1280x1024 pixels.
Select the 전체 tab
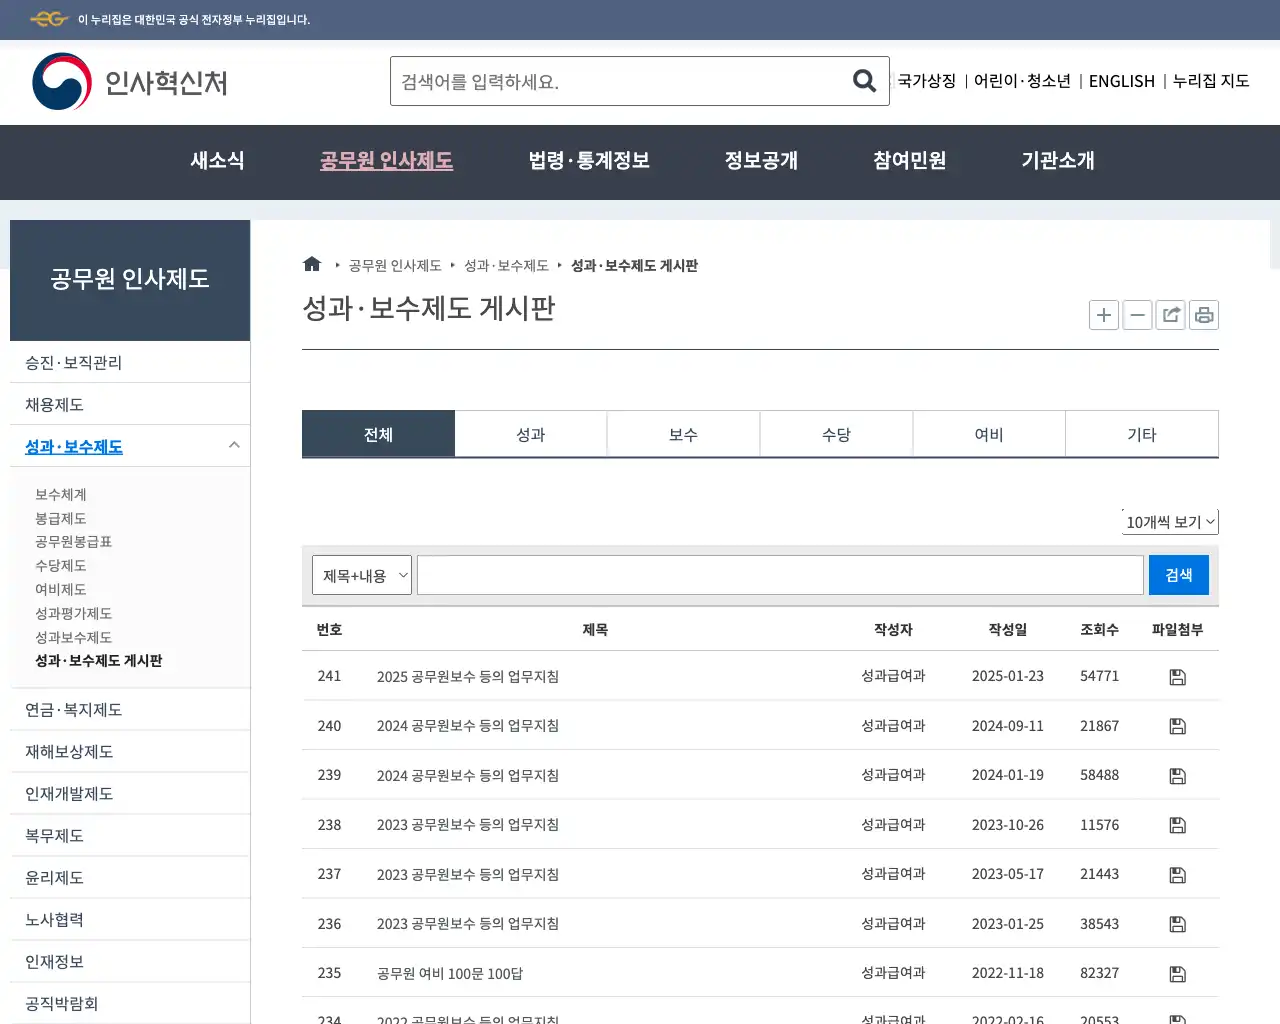click(x=378, y=434)
